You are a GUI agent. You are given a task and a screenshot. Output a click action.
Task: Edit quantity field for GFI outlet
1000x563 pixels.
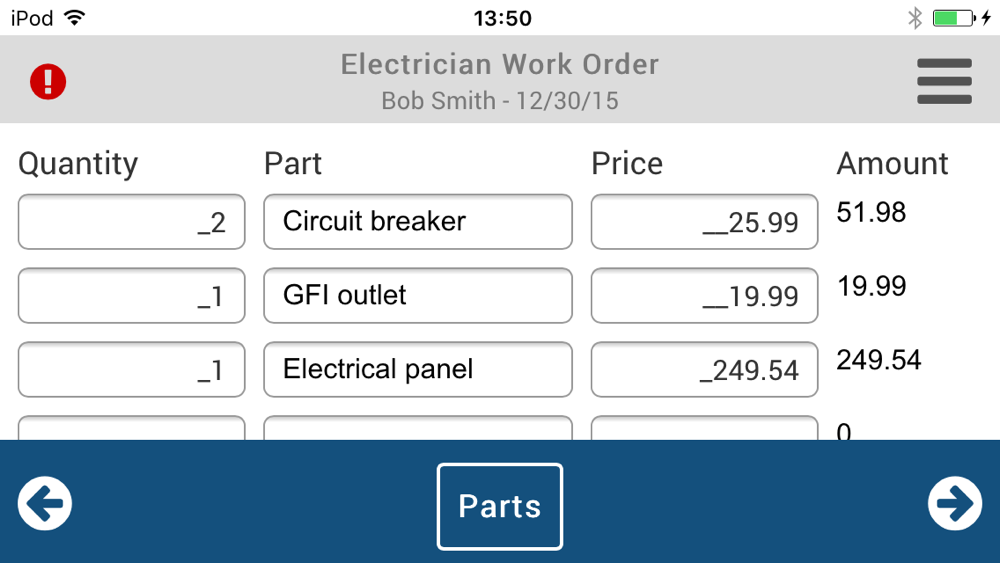click(131, 296)
